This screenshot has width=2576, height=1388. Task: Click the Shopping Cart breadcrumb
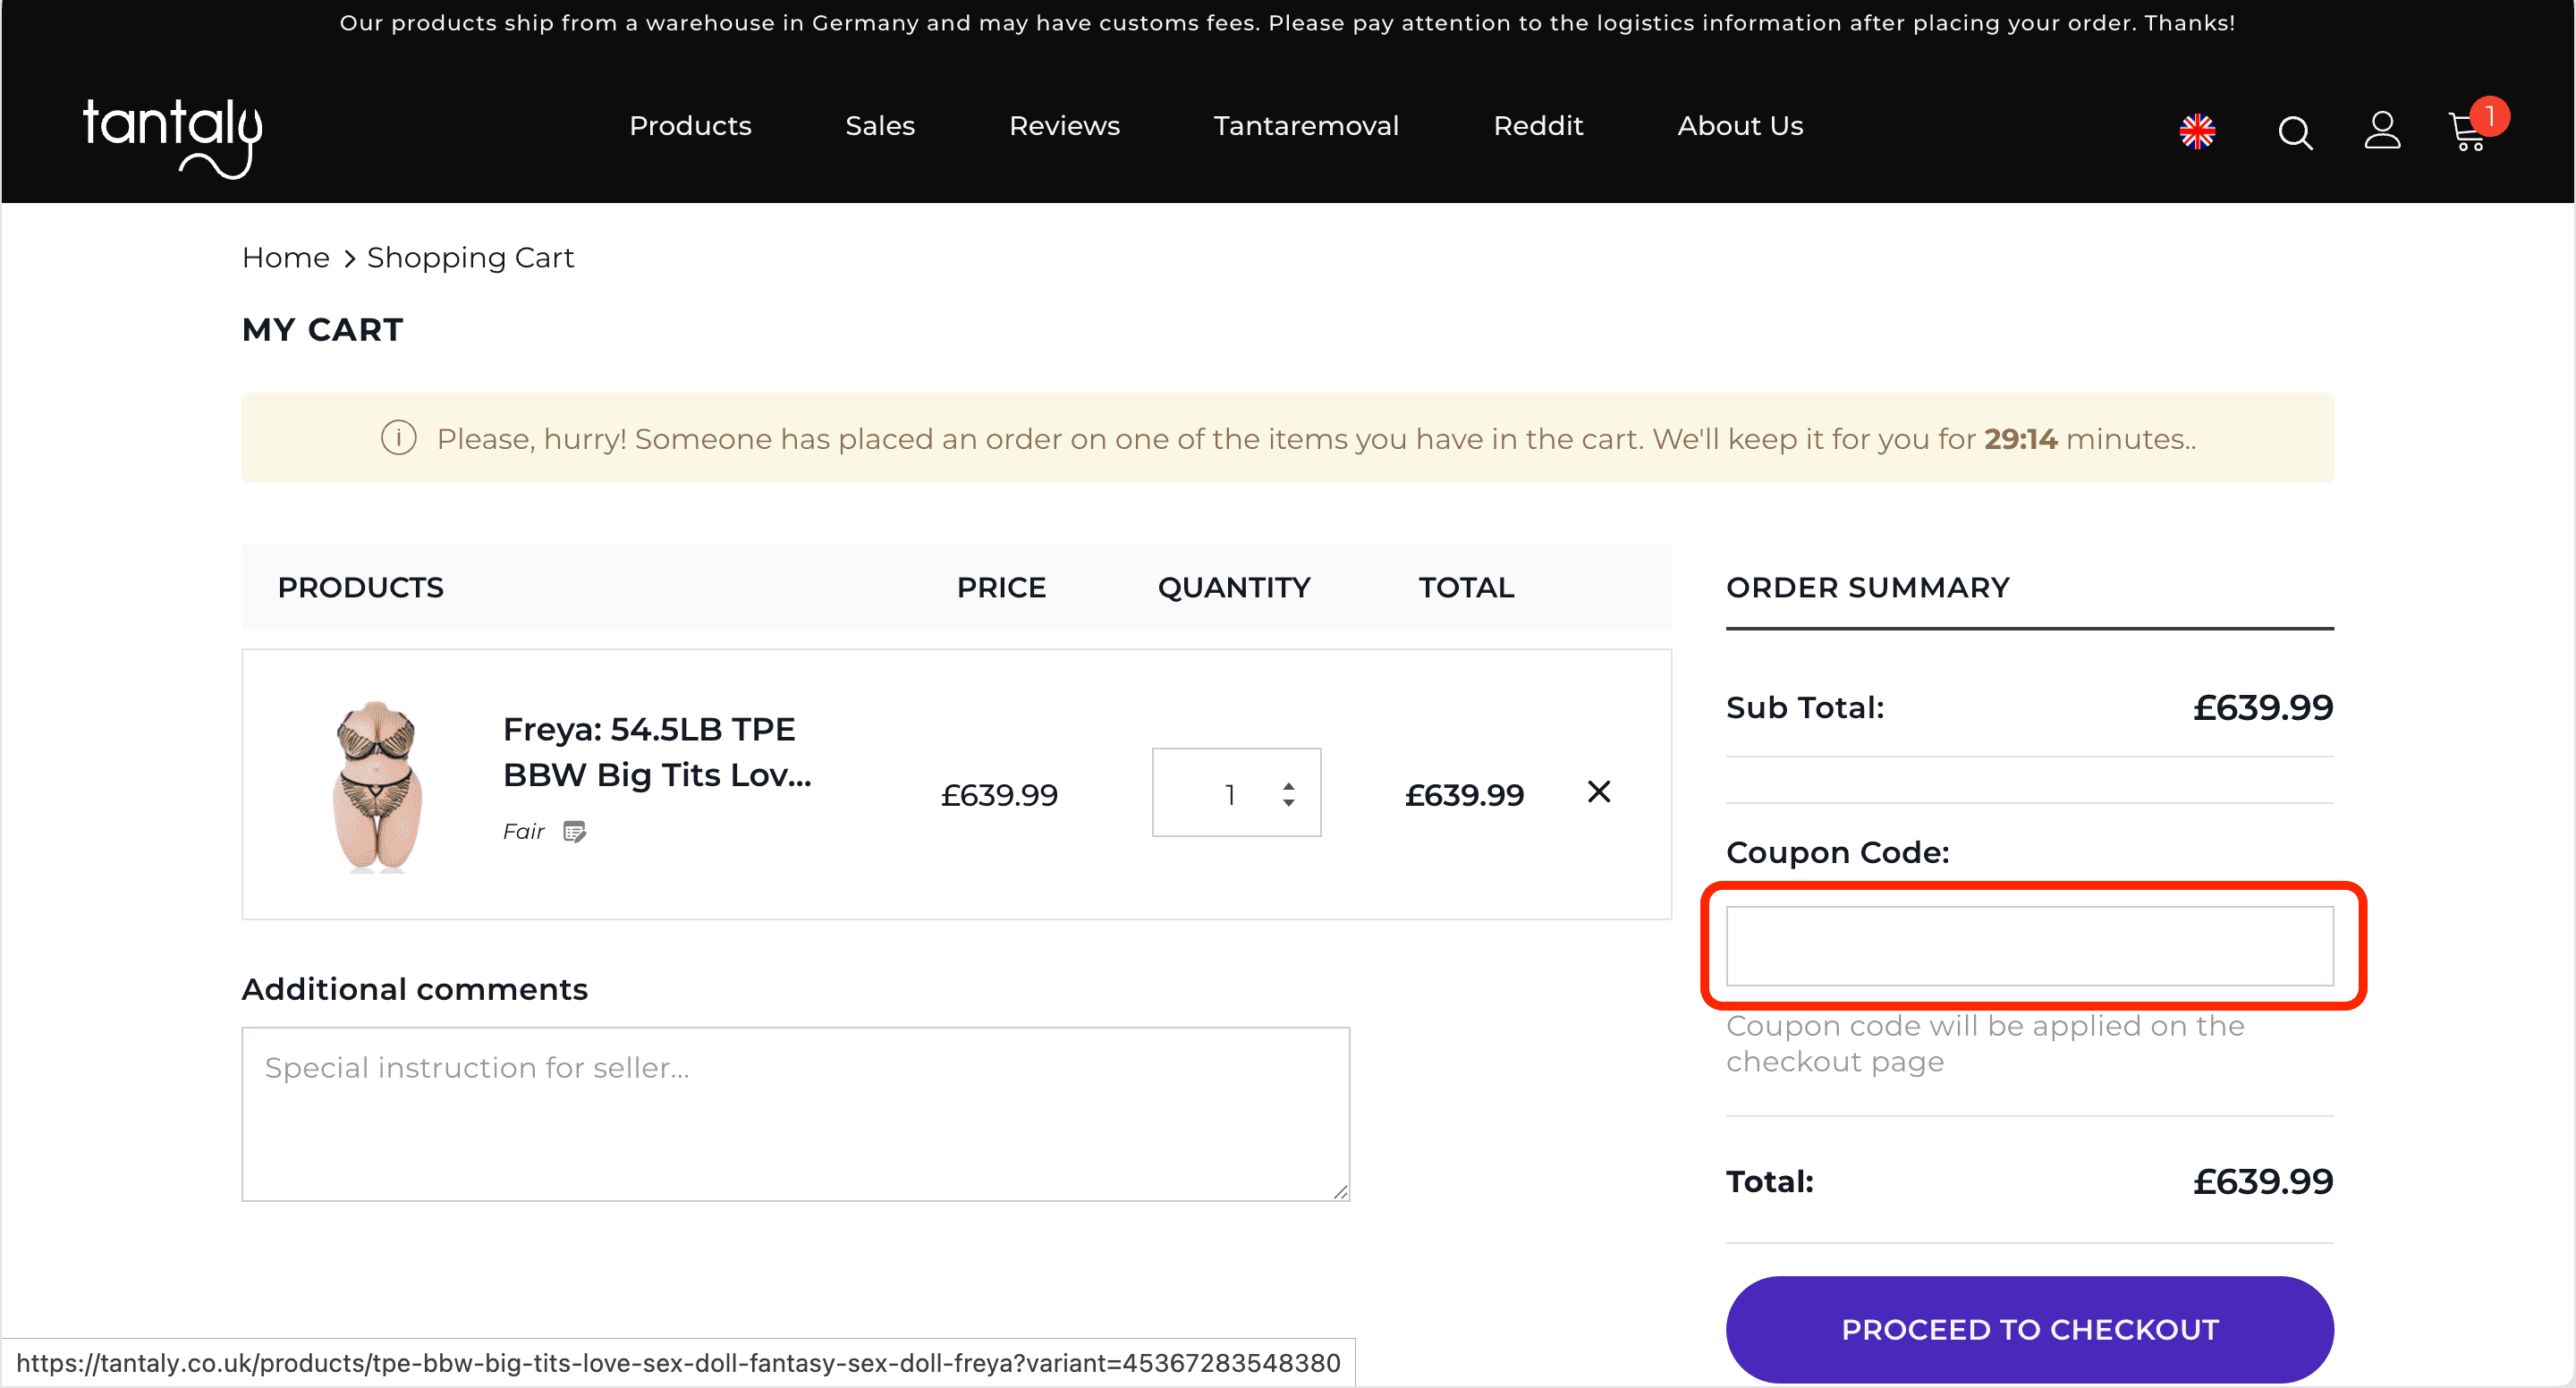(470, 258)
